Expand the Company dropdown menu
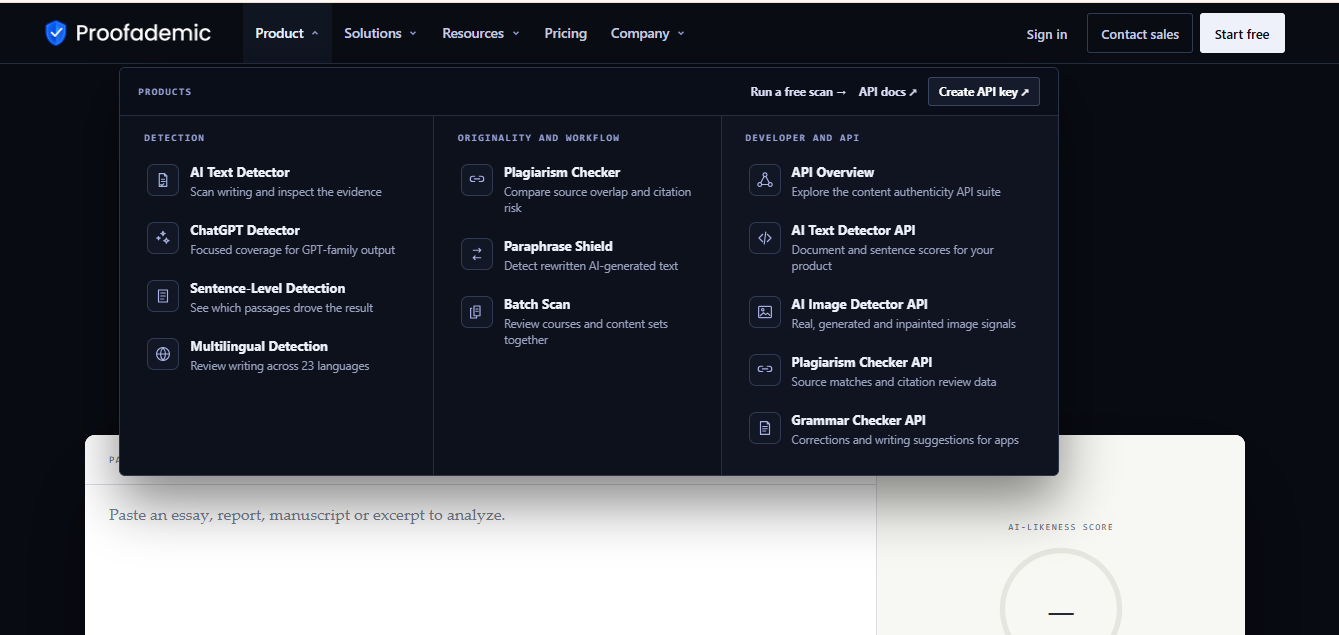Image resolution: width=1339 pixels, height=635 pixels. tap(648, 33)
